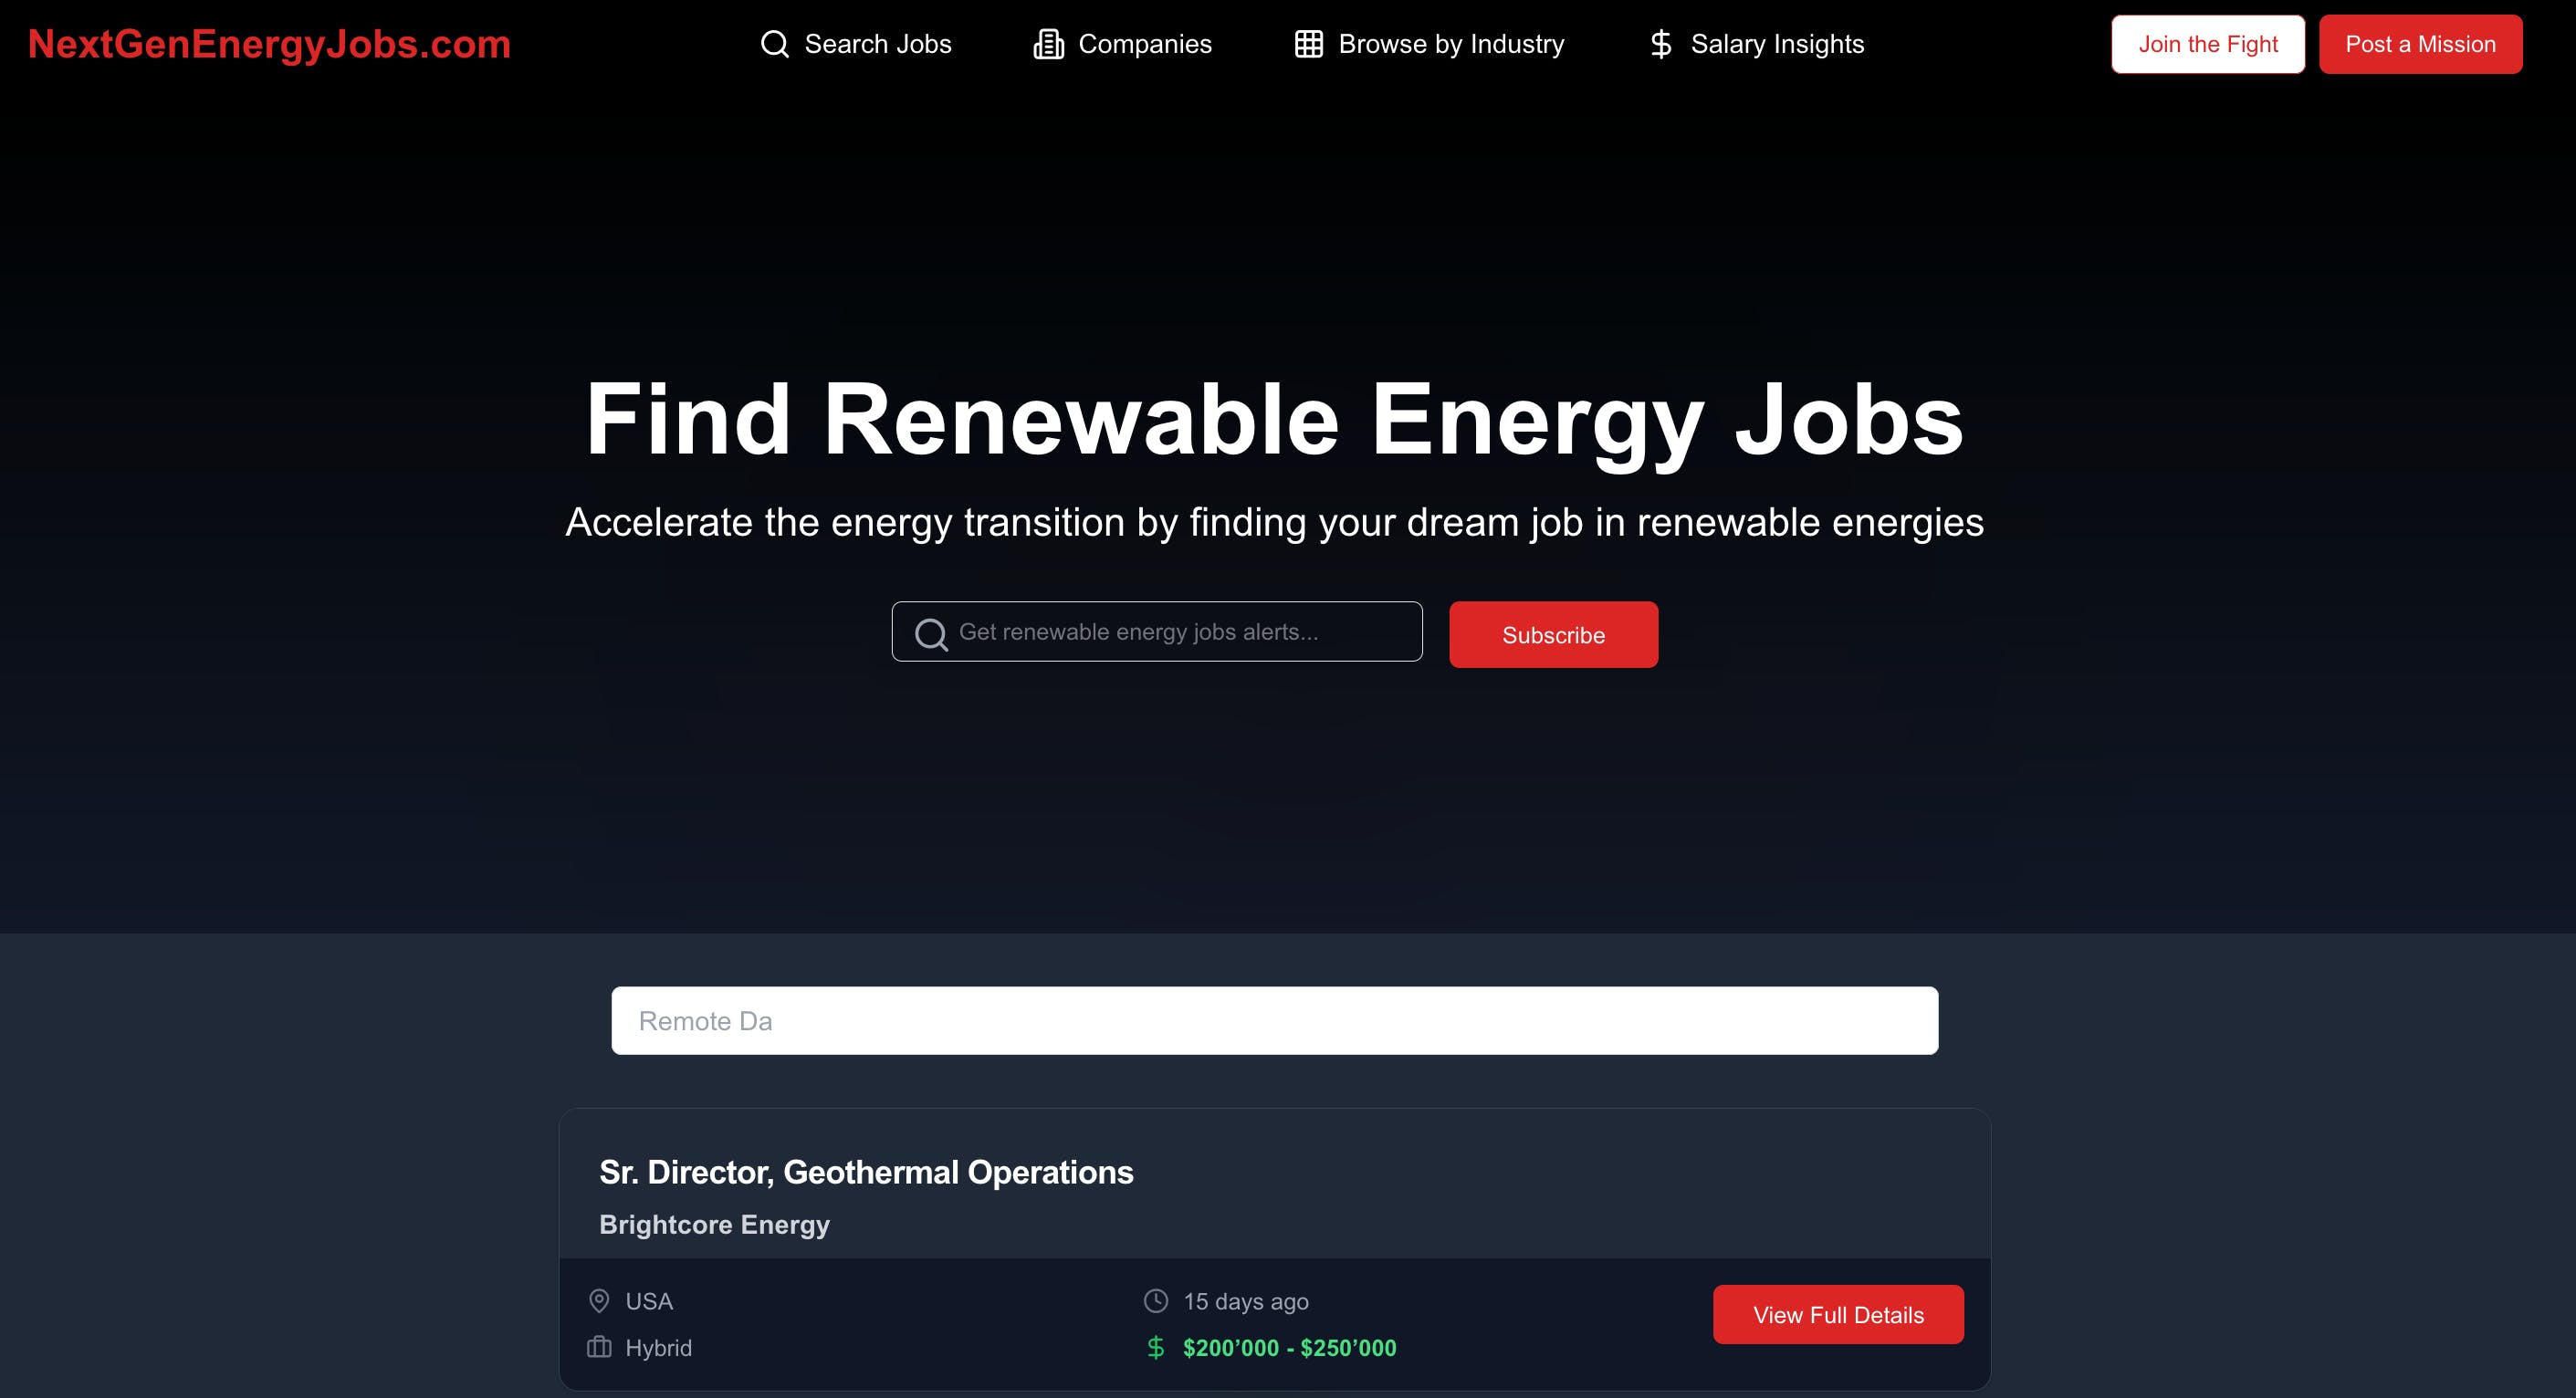Click the Hybrid work type text

[x=658, y=1348]
